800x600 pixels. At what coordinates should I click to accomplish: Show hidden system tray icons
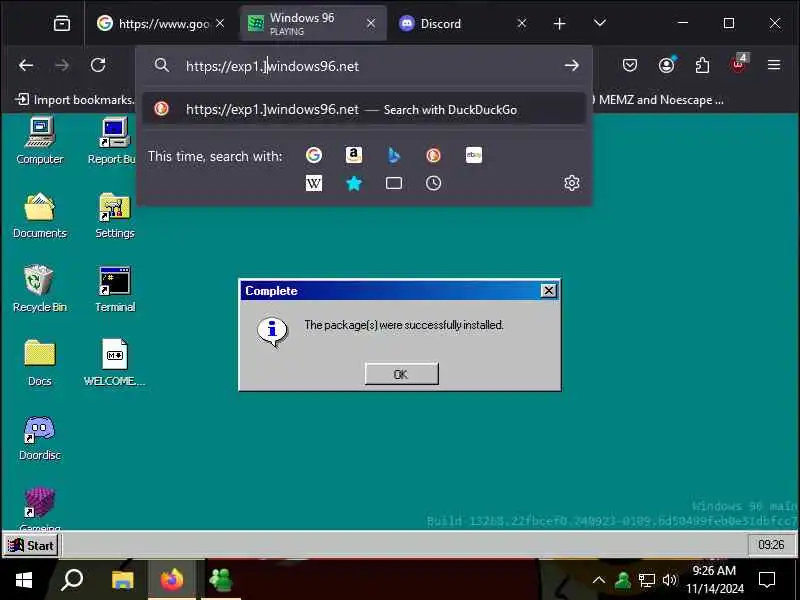point(599,580)
